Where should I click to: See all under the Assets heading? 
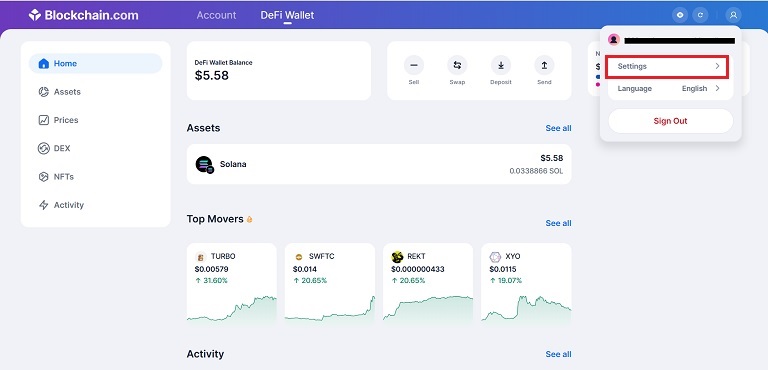point(558,128)
